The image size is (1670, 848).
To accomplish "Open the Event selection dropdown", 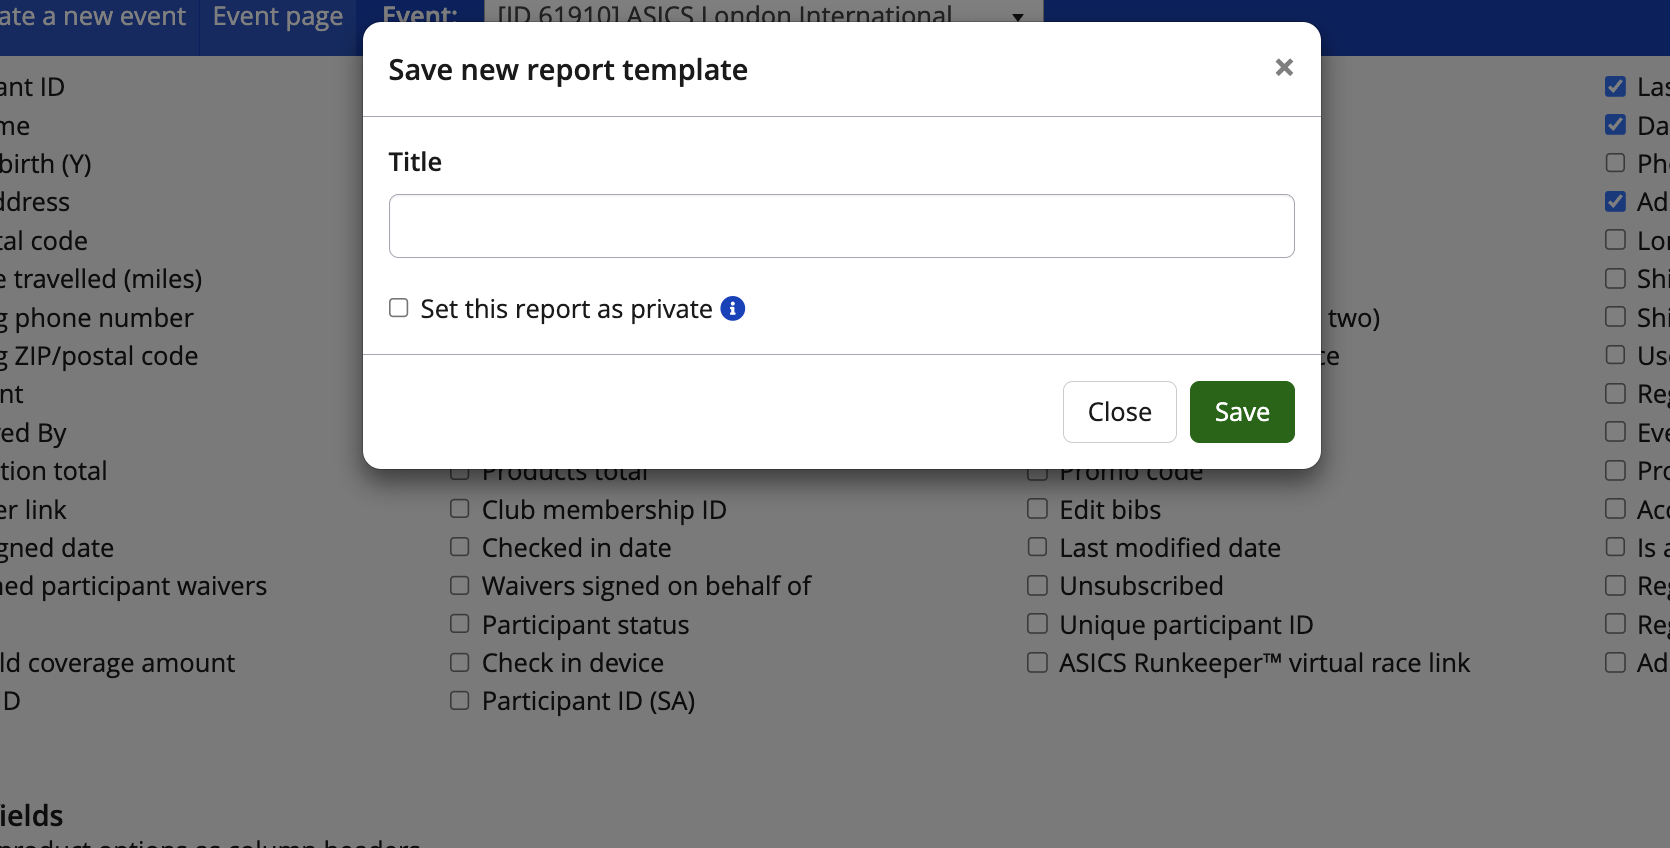I will (763, 14).
